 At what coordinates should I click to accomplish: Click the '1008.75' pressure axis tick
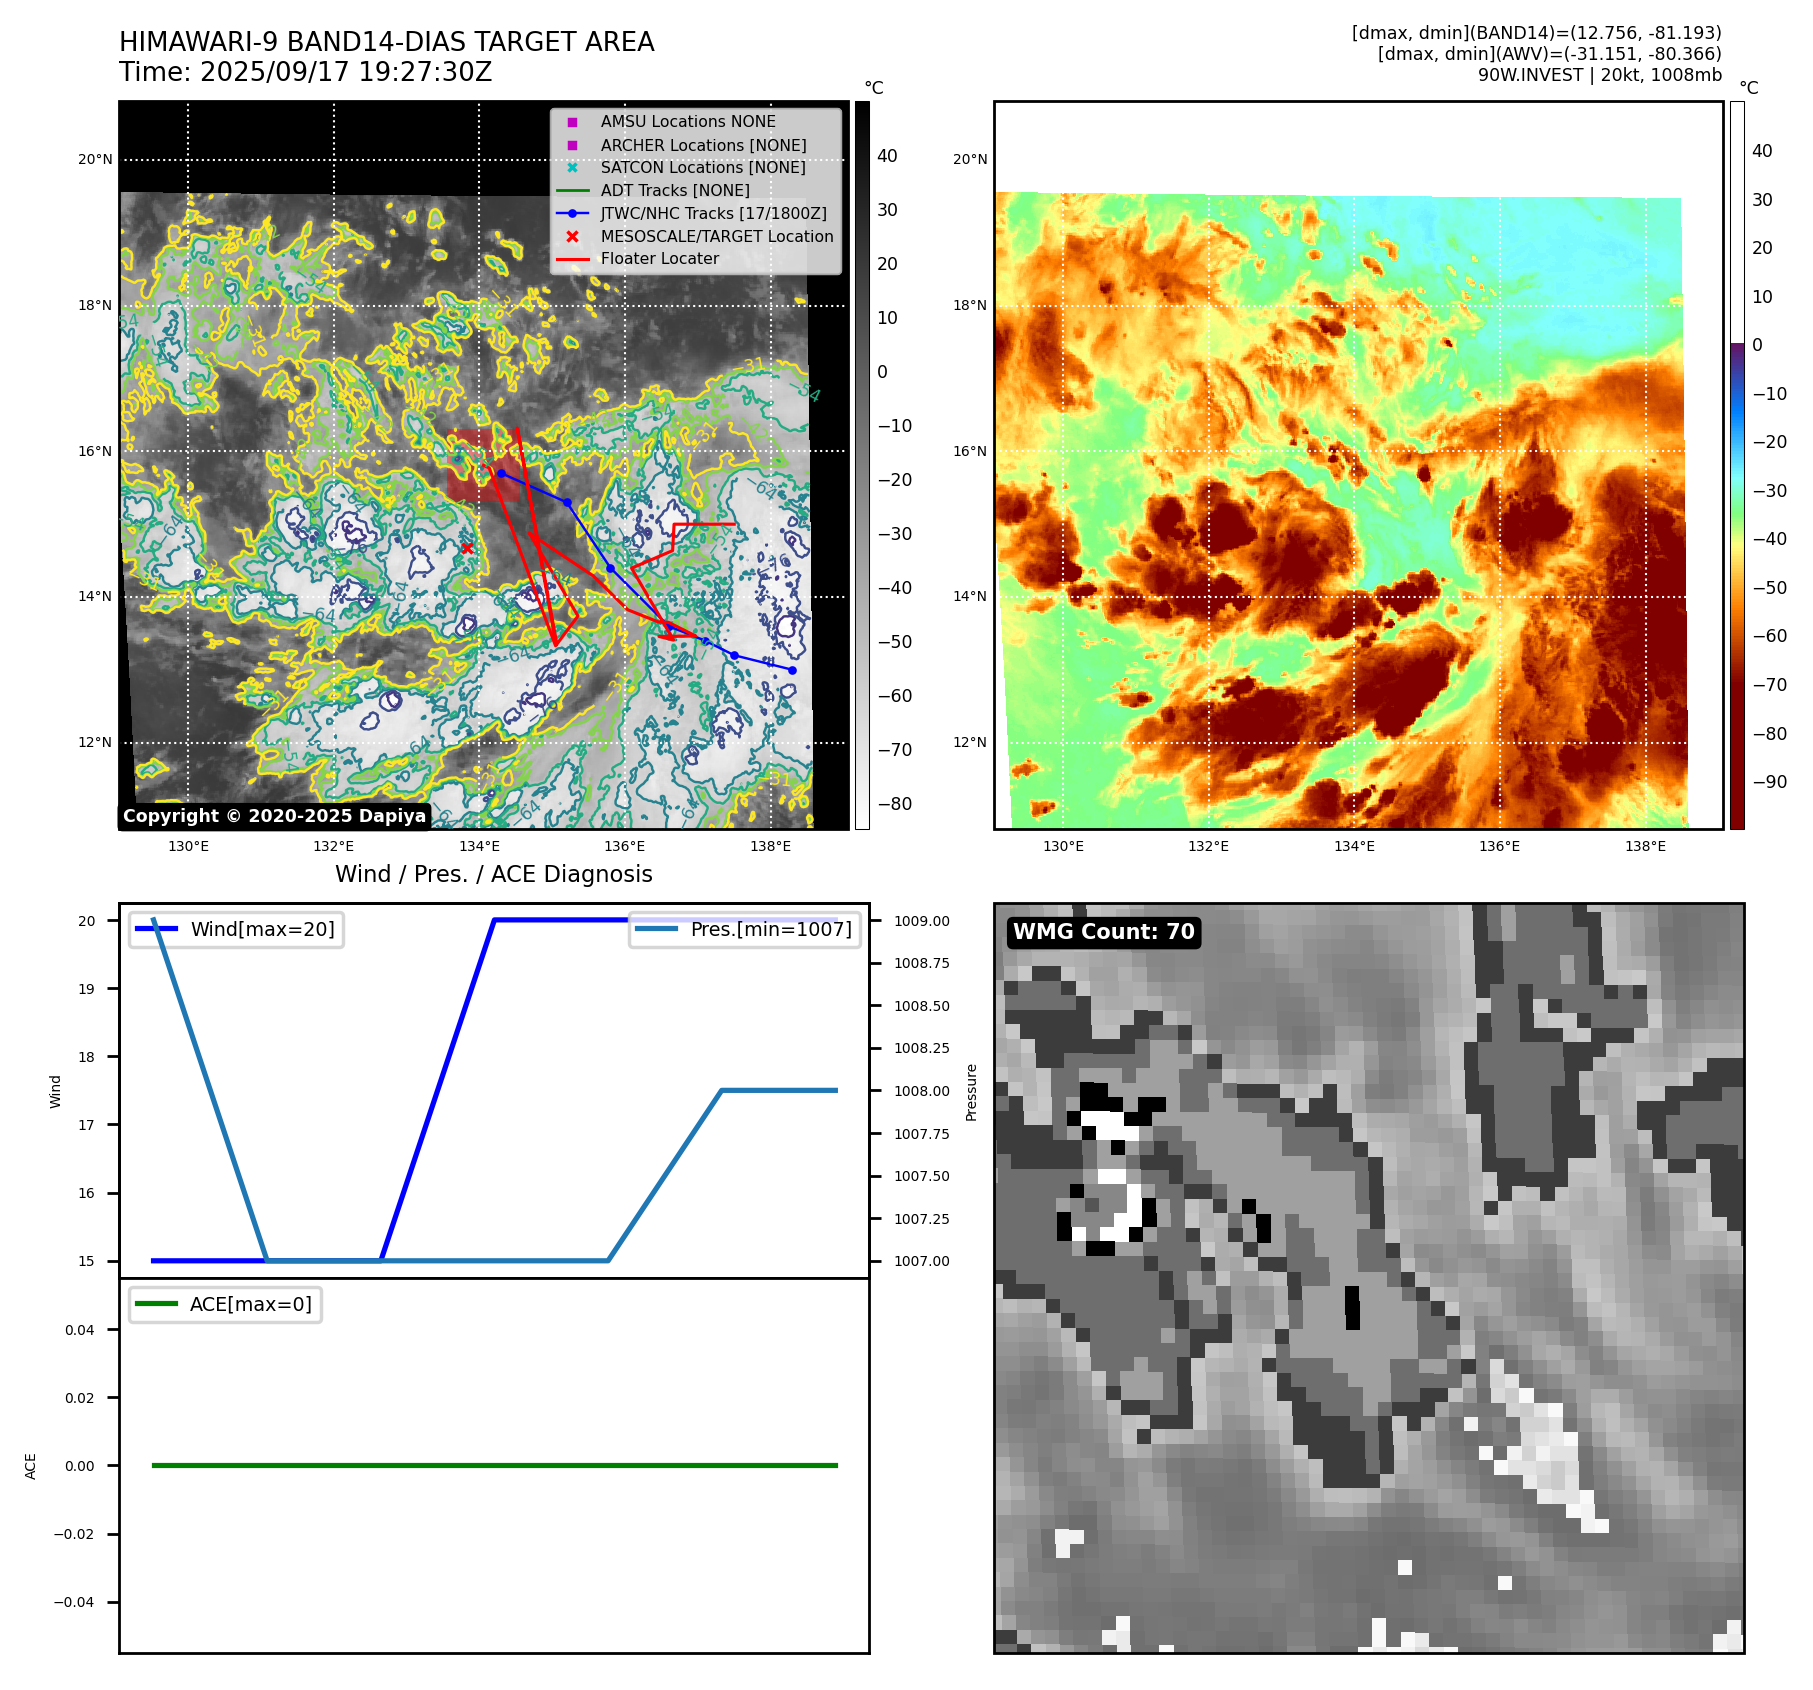tap(922, 963)
